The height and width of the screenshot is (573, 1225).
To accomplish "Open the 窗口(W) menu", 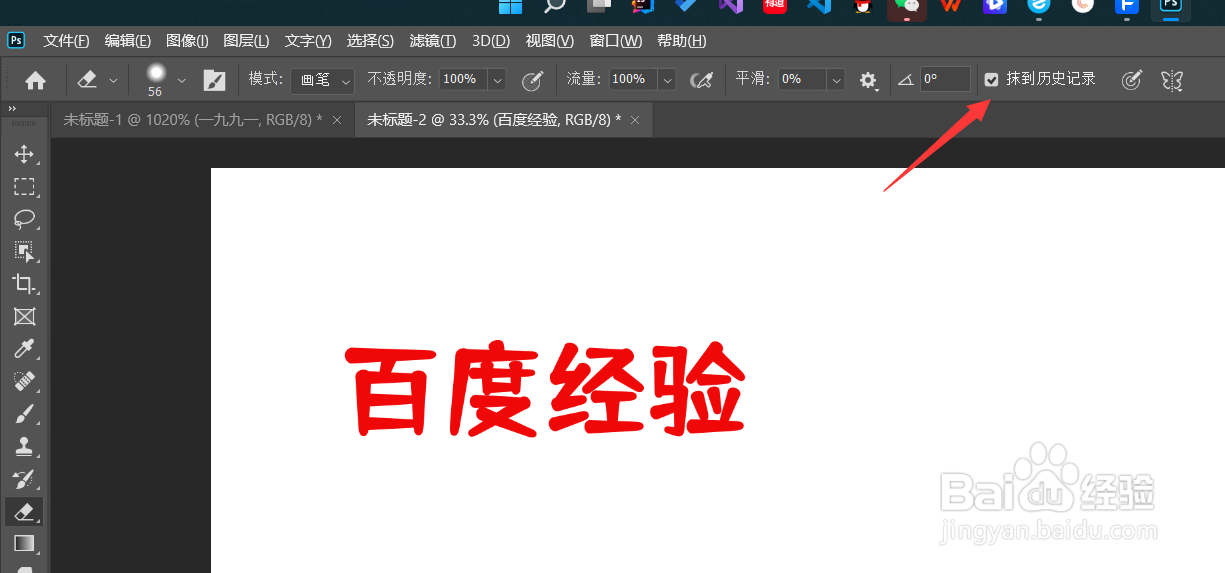I will 616,41.
